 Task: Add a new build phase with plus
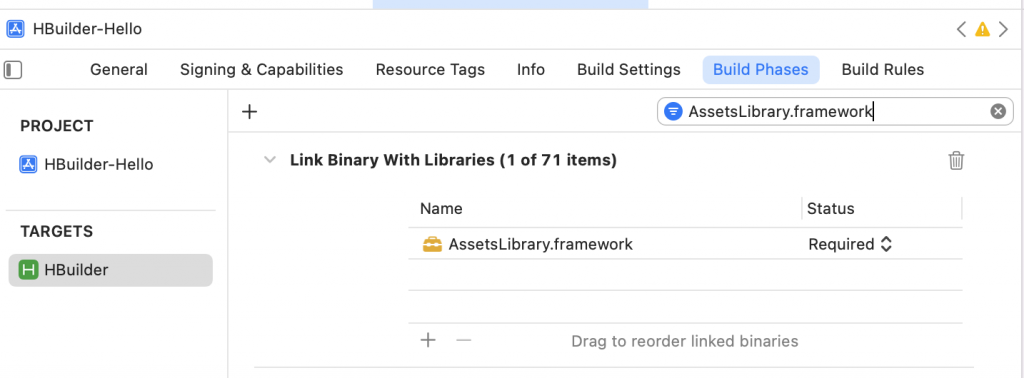[249, 112]
